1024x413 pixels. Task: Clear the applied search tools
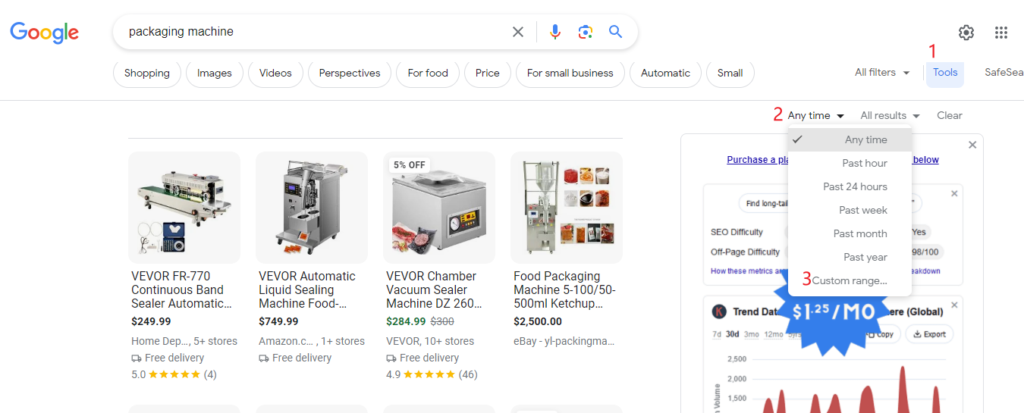coord(950,116)
